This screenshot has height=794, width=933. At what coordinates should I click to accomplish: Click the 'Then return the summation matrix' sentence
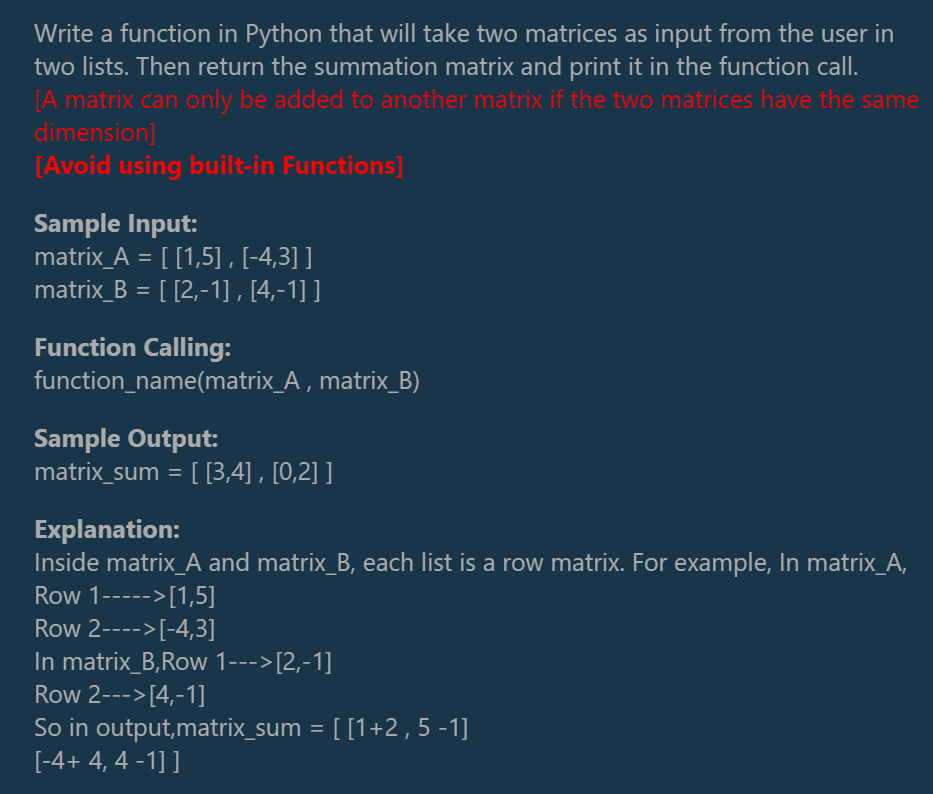coord(497,67)
